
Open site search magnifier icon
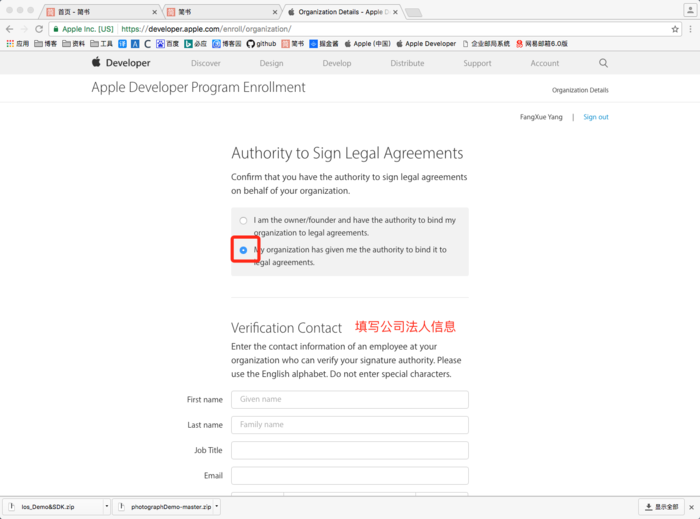click(x=603, y=63)
